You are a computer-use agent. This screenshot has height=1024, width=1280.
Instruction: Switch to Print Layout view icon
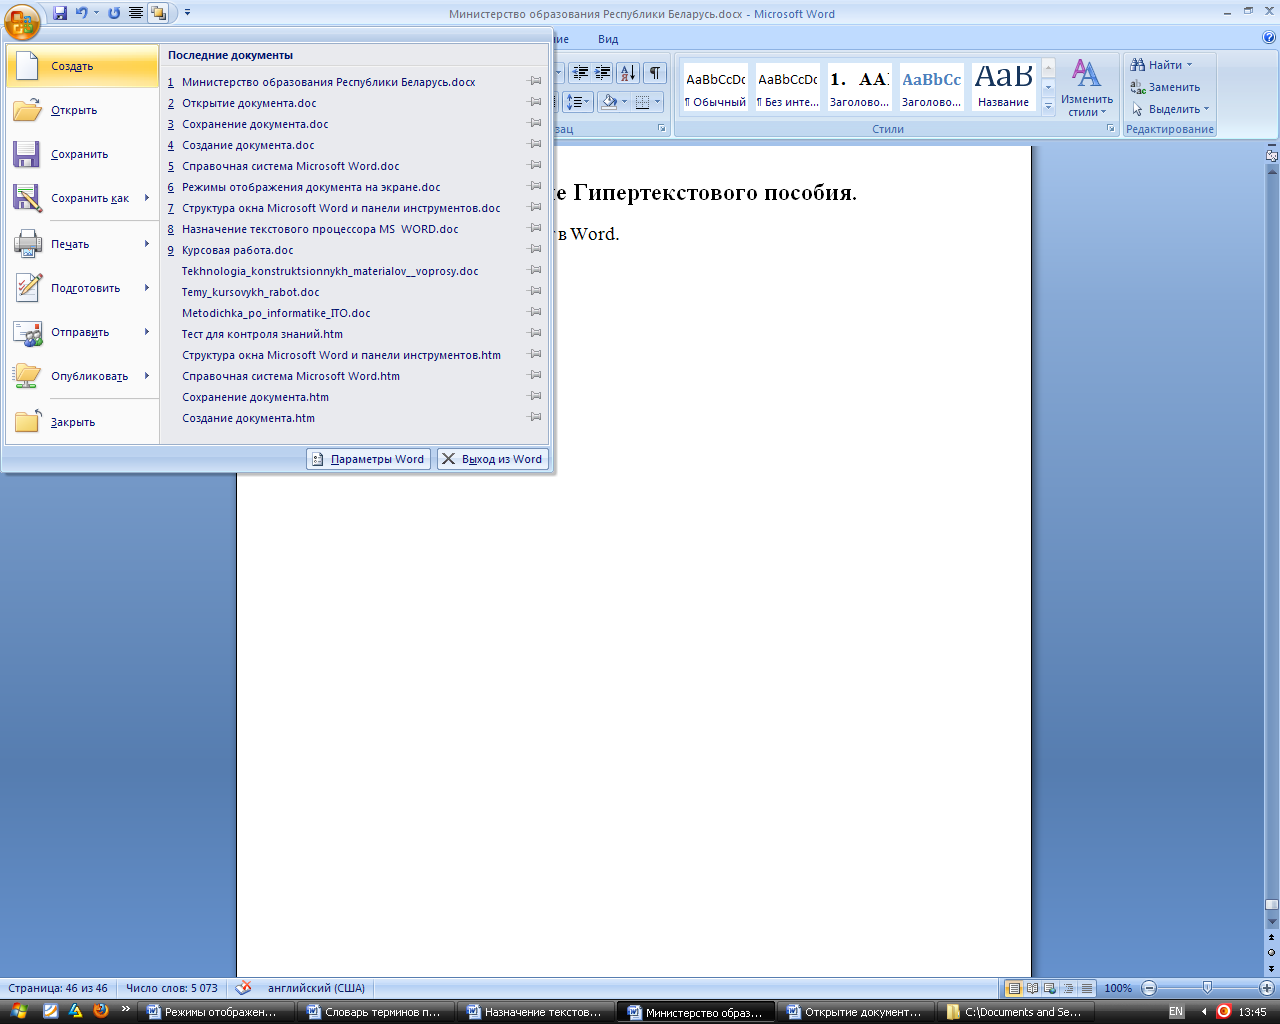click(x=1014, y=988)
